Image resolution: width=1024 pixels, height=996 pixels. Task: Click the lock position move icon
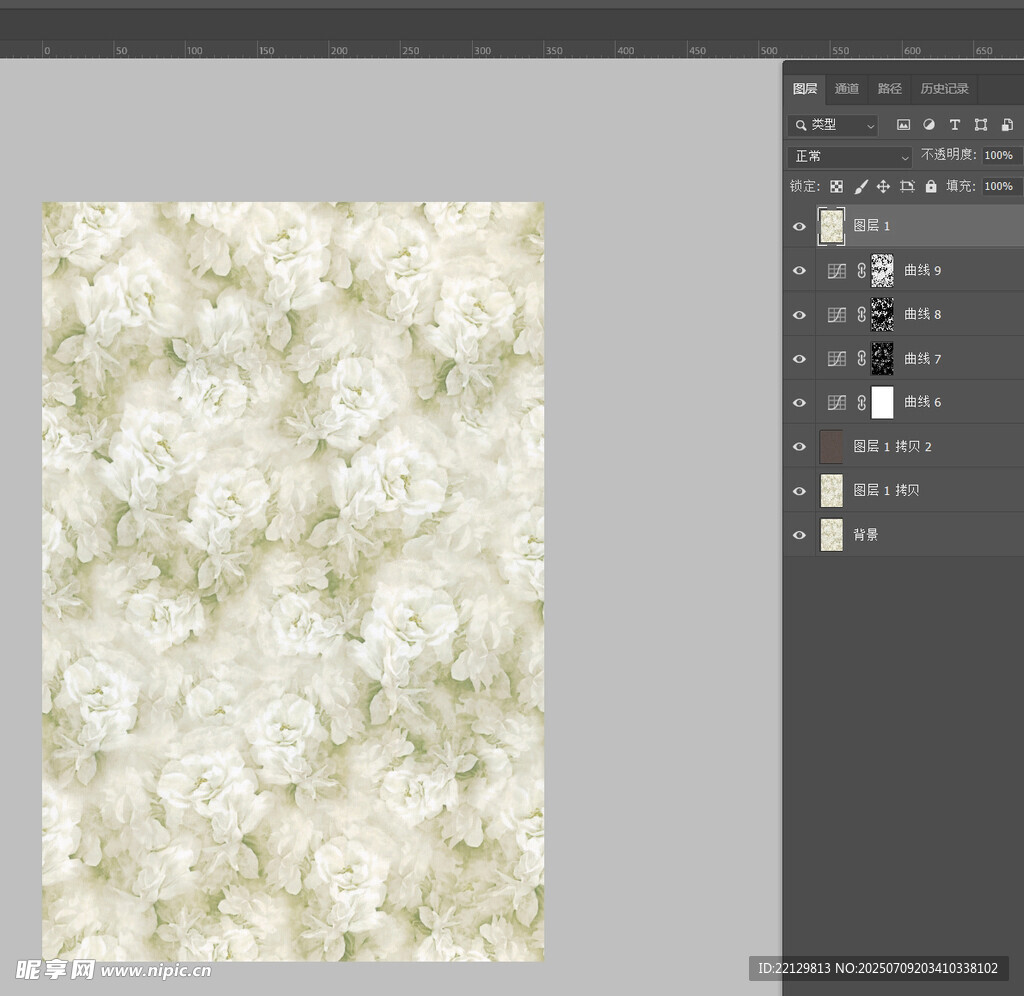coord(883,186)
